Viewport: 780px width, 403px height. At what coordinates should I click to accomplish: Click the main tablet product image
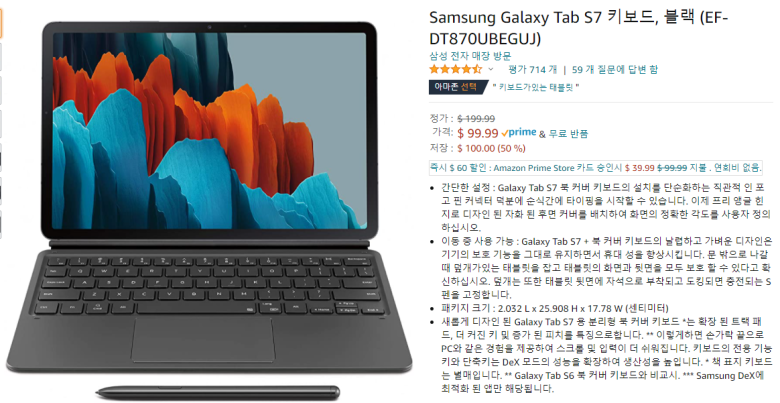209,199
